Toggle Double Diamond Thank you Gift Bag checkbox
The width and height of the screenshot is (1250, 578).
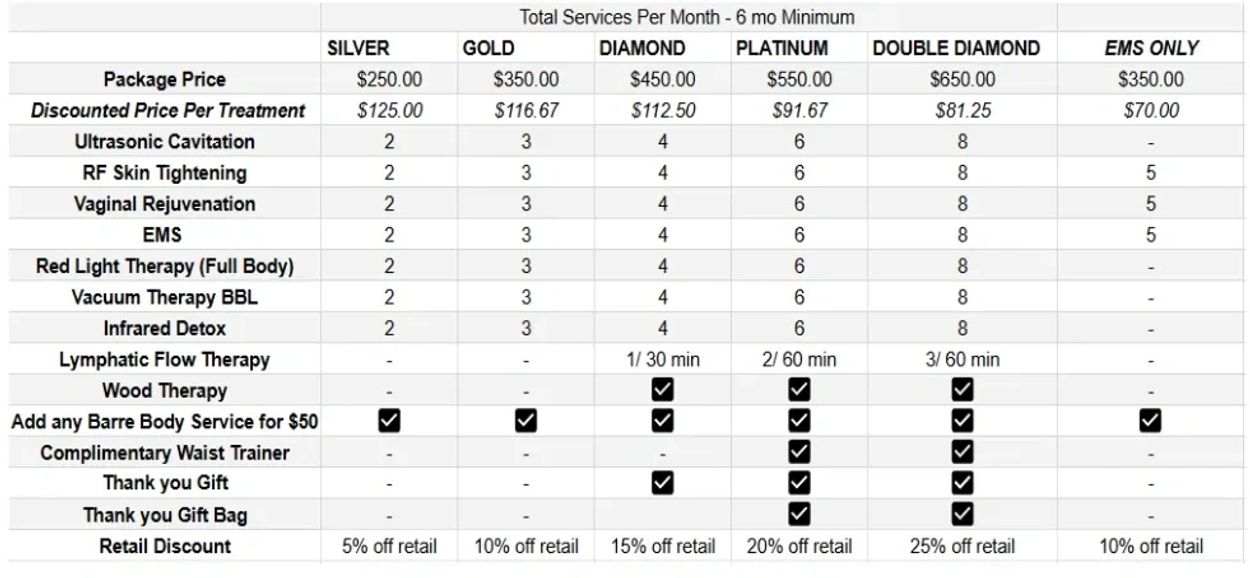pyautogui.click(x=962, y=514)
